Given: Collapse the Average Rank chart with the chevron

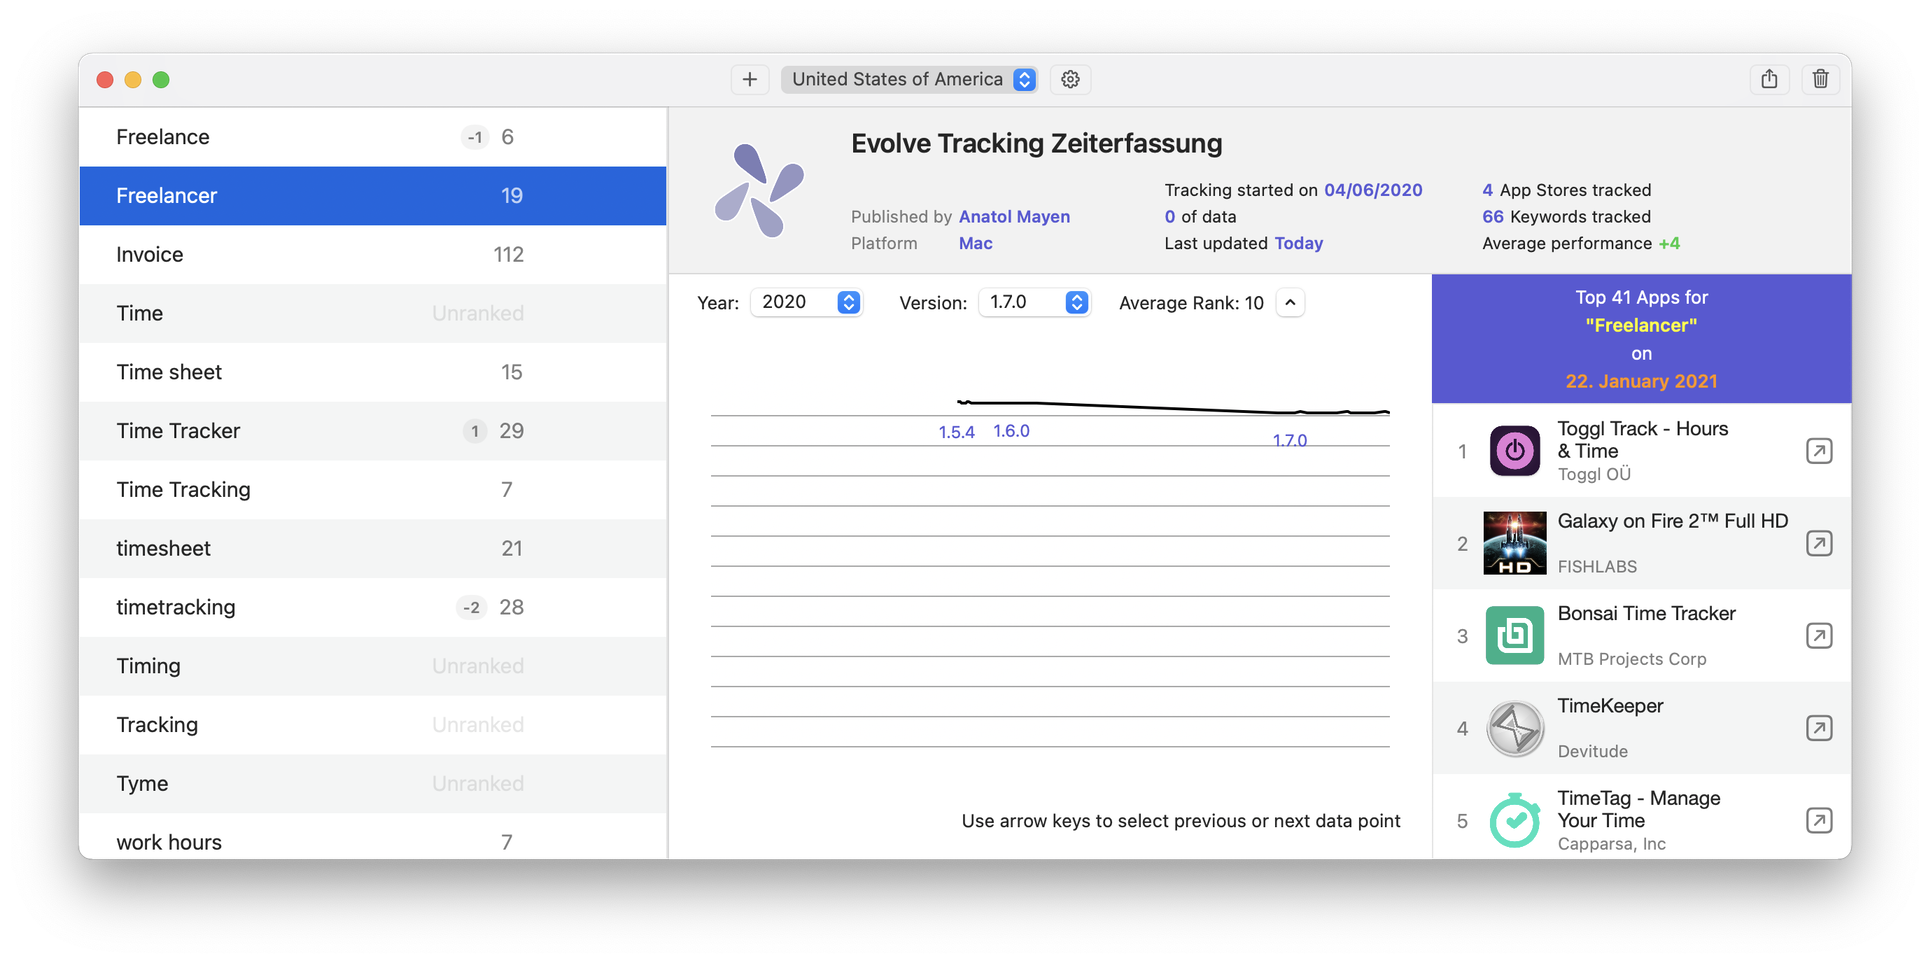Looking at the screenshot, I should pos(1290,302).
